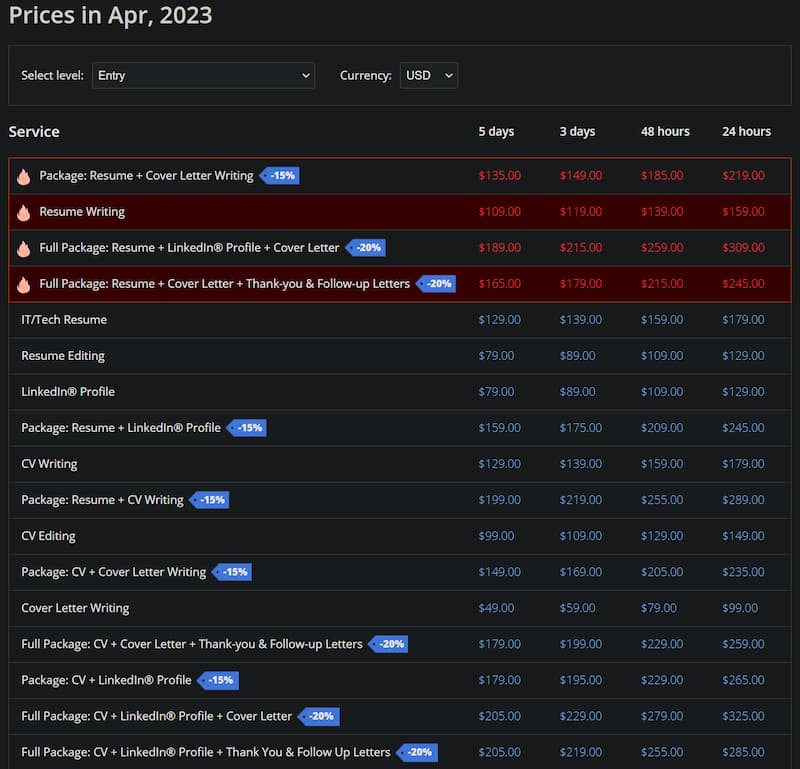The width and height of the screenshot is (800, 769).
Task: Choose CV + LinkedIn + Cover Letter $325.00 price
Action: [743, 716]
